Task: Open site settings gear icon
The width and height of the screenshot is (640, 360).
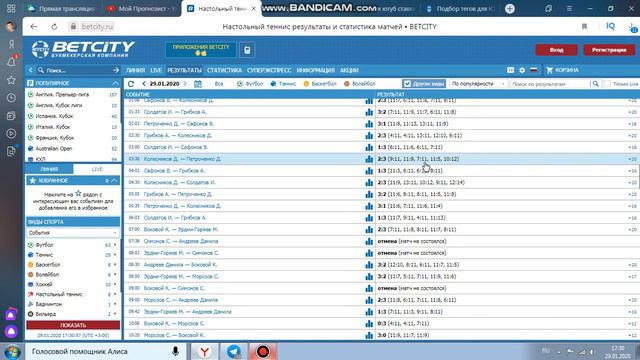Action: click(x=522, y=70)
